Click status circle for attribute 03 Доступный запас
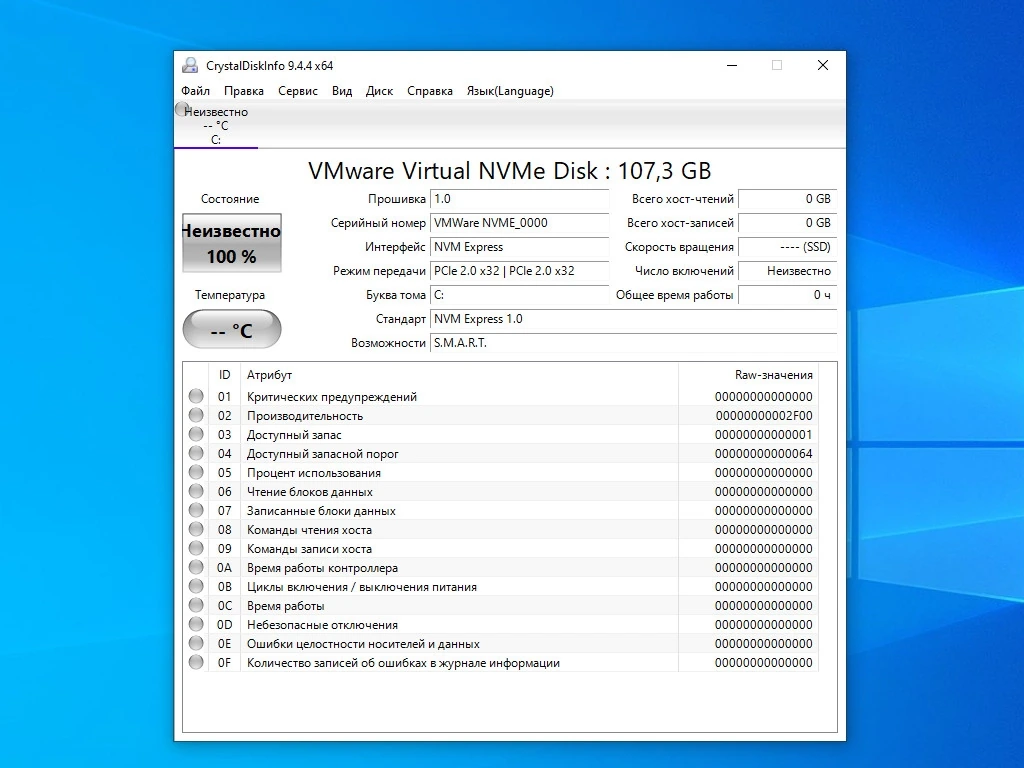This screenshot has width=1024, height=768. point(196,434)
